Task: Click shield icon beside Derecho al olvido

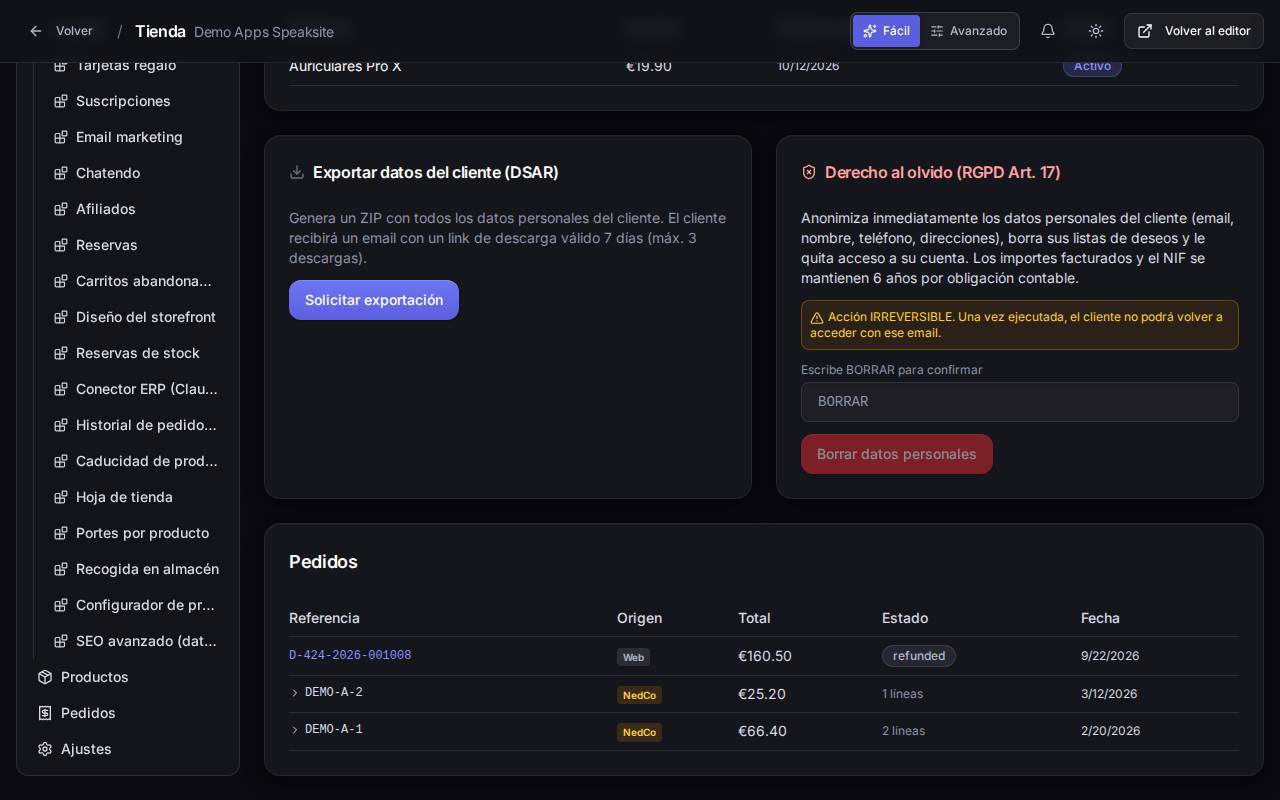Action: click(809, 172)
